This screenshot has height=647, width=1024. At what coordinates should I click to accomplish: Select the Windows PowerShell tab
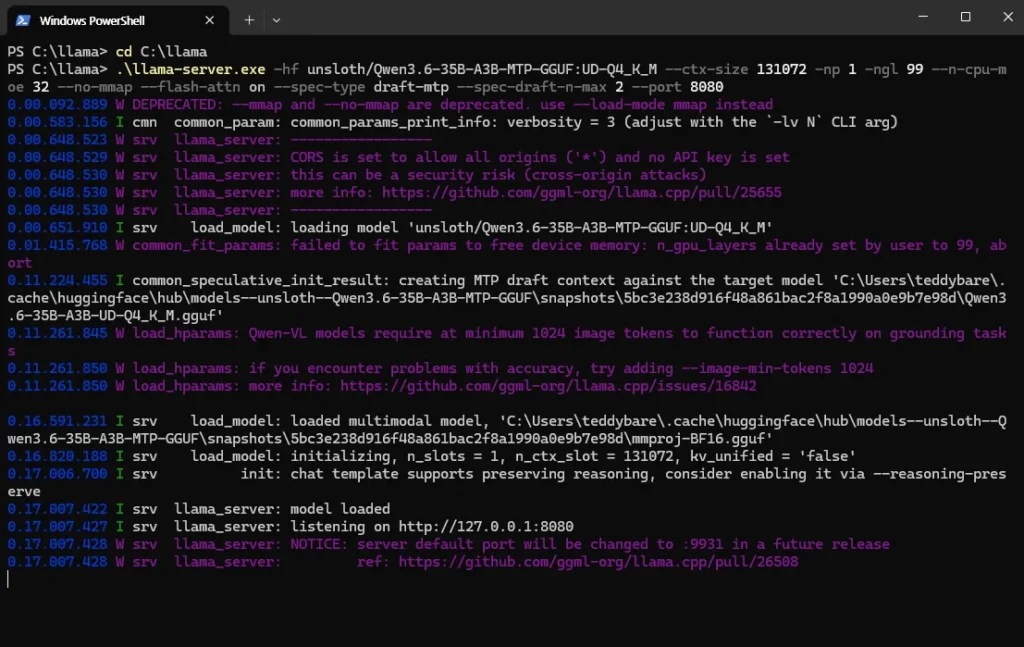click(118, 20)
